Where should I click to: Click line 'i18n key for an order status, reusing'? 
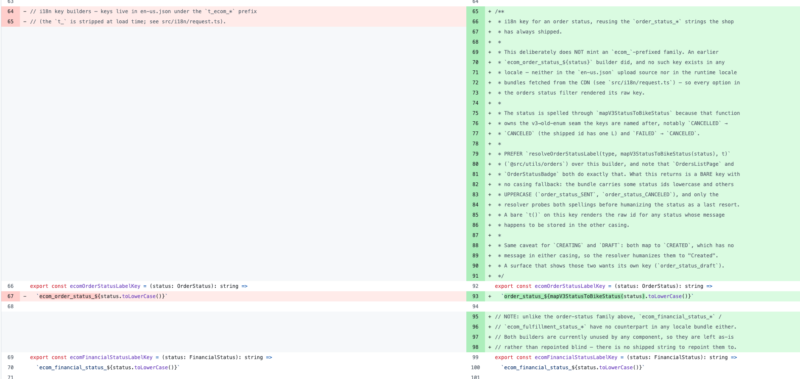[x=618, y=21]
